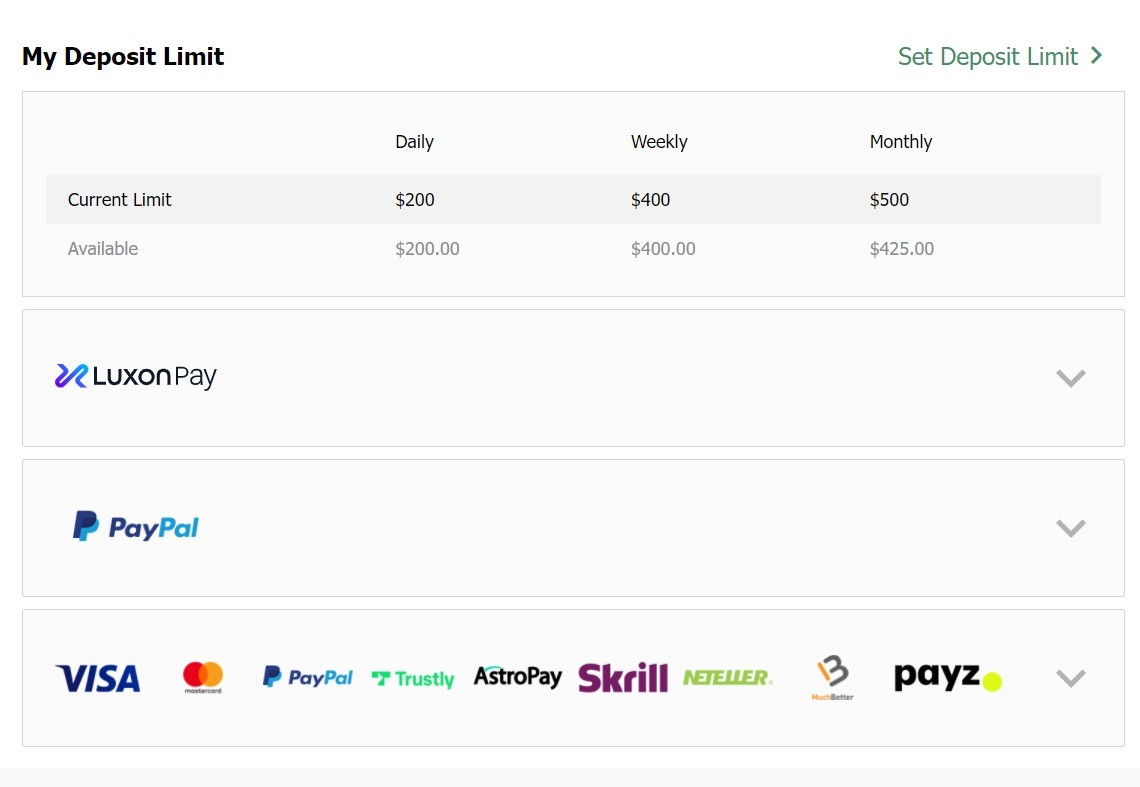Click the LuxonPay logo

pyautogui.click(x=136, y=377)
